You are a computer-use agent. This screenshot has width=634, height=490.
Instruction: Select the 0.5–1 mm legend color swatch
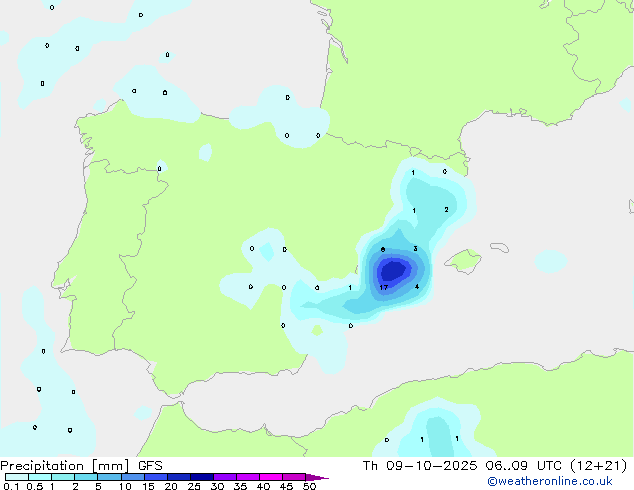[40, 477]
